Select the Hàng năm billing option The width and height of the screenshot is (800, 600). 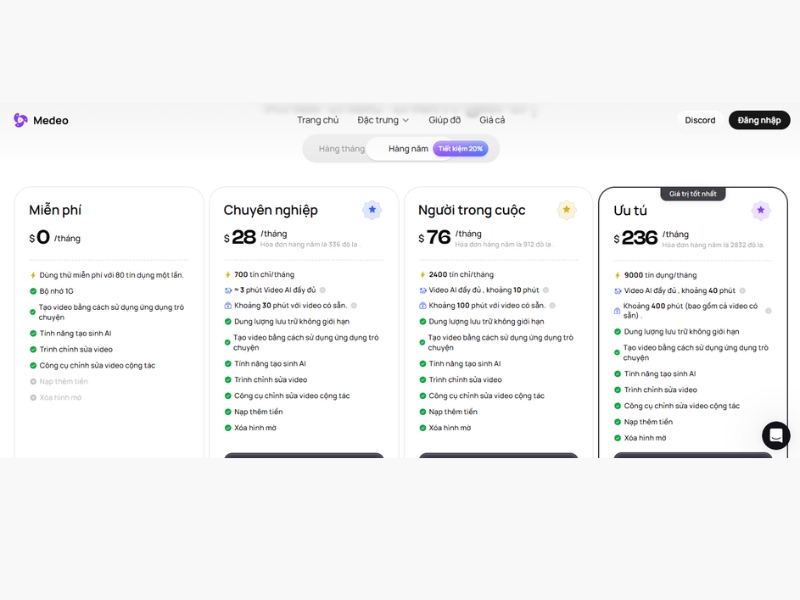(408, 149)
